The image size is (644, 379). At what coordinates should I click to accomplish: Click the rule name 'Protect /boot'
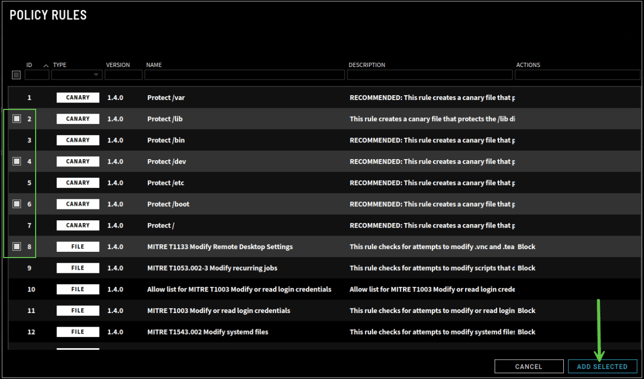(168, 204)
